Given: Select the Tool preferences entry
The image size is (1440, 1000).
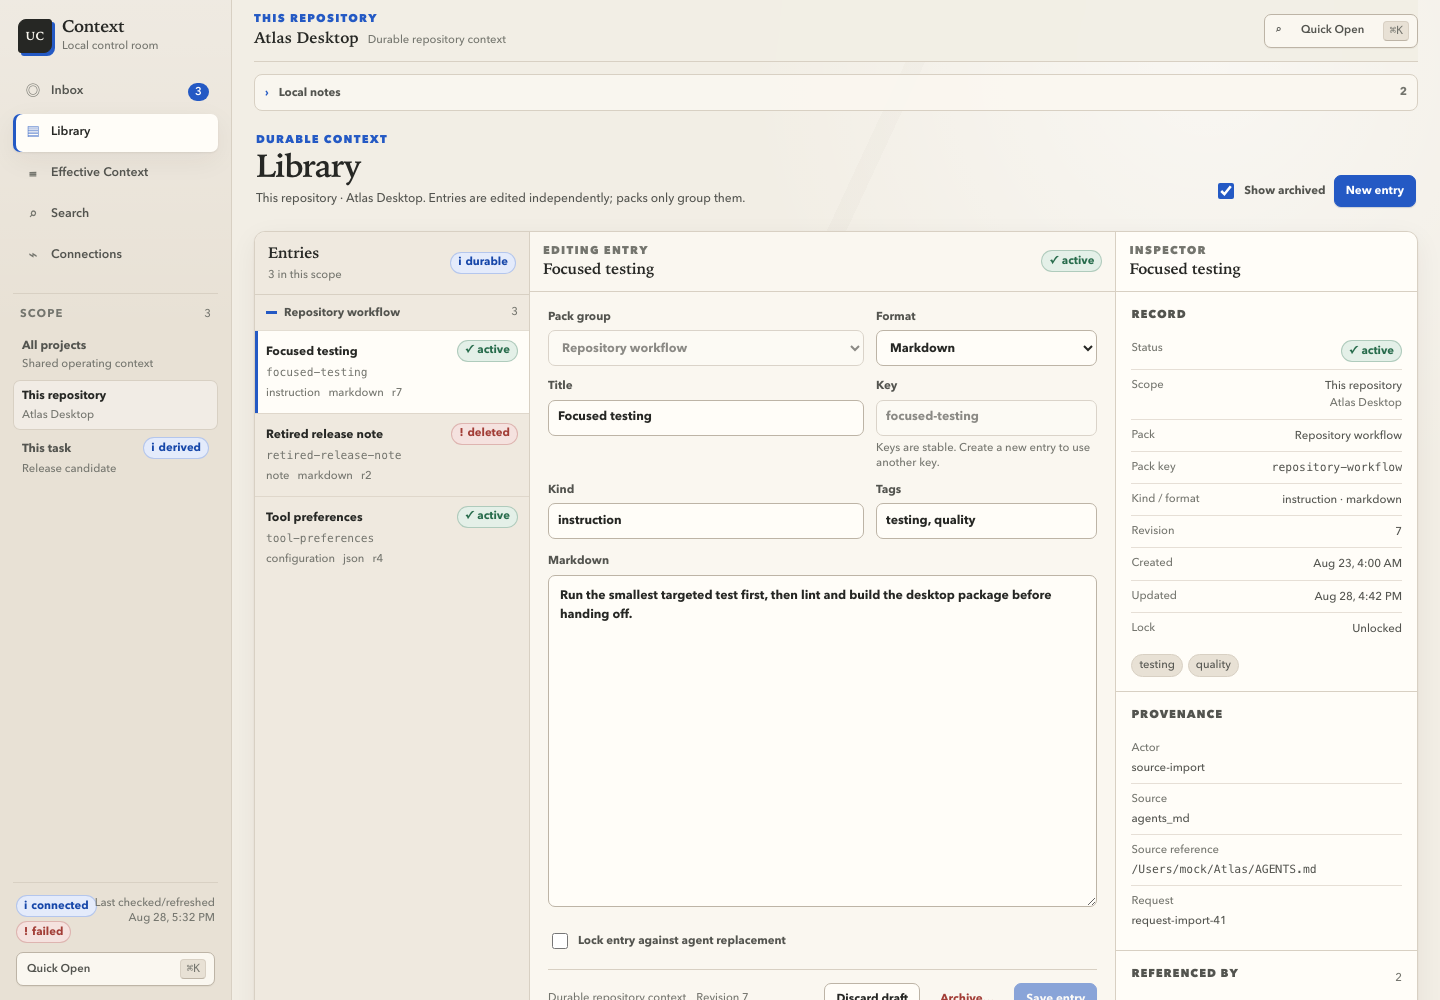Looking at the screenshot, I should [x=392, y=538].
